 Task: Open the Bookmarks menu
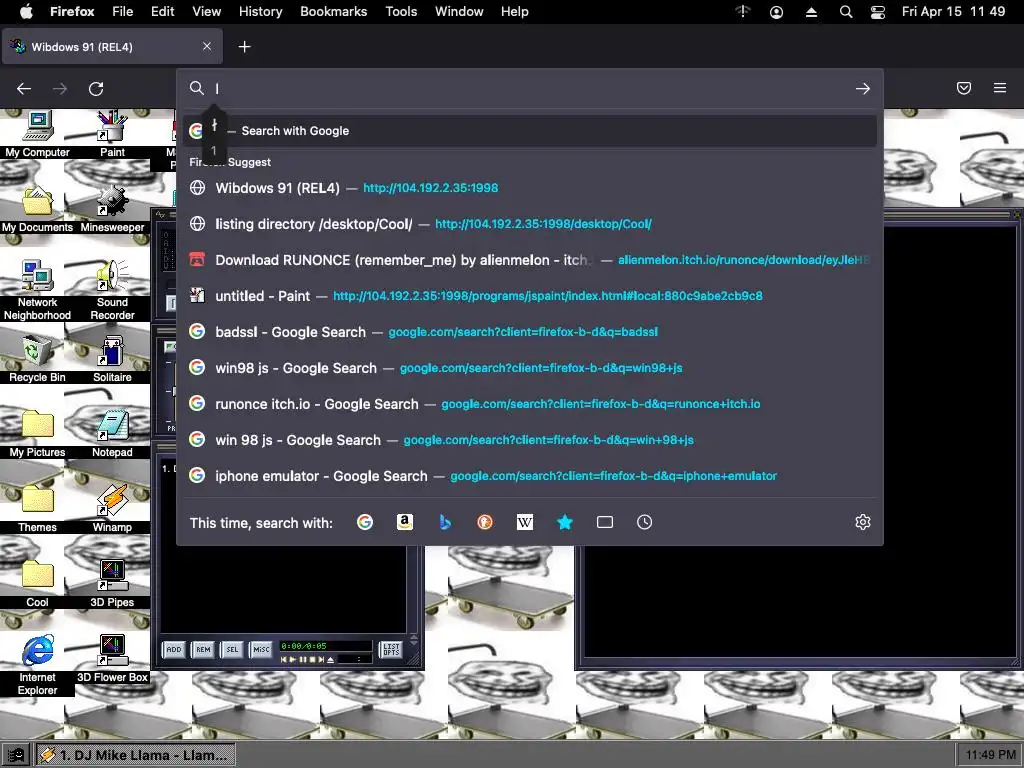333,12
